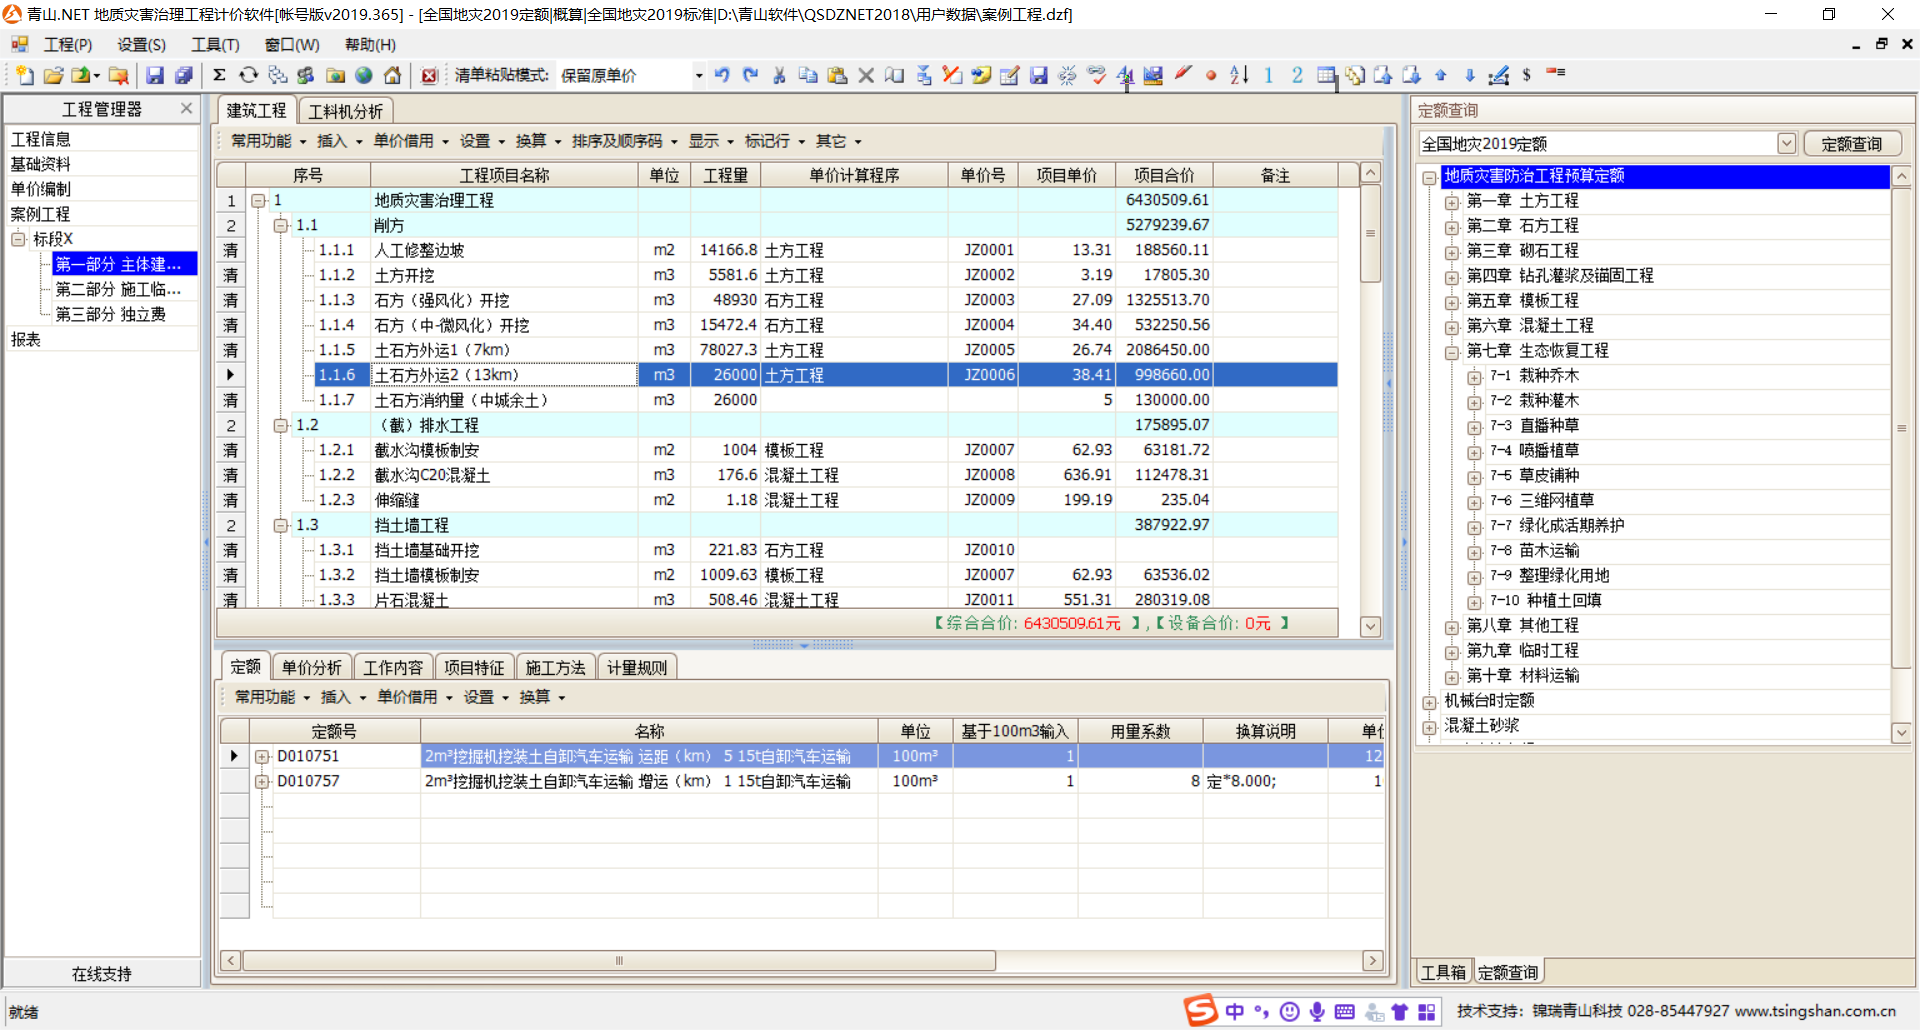Click the 在线支持 button
This screenshot has height=1030, width=1920.
102,973
